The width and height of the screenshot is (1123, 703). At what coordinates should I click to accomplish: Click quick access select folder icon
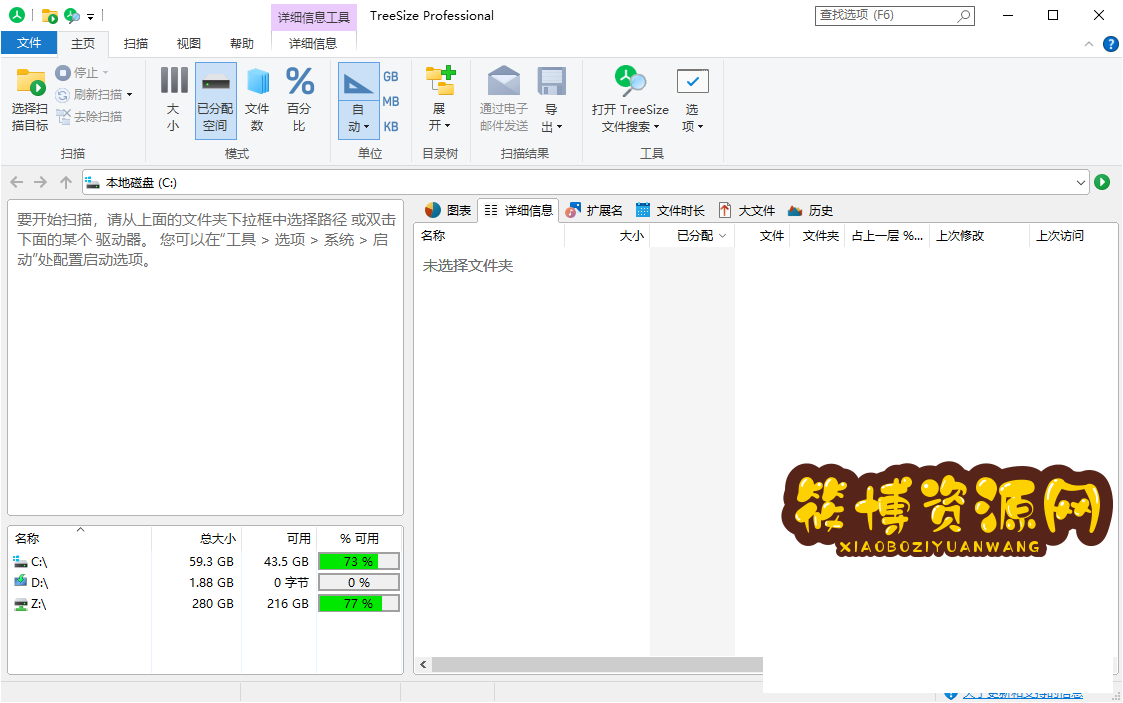pyautogui.click(x=49, y=16)
